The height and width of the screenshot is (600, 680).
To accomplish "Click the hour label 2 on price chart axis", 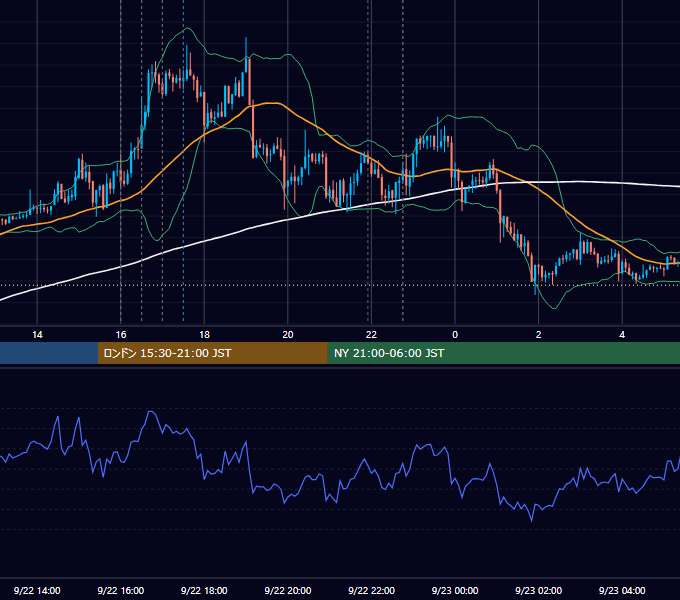I will tap(539, 335).
